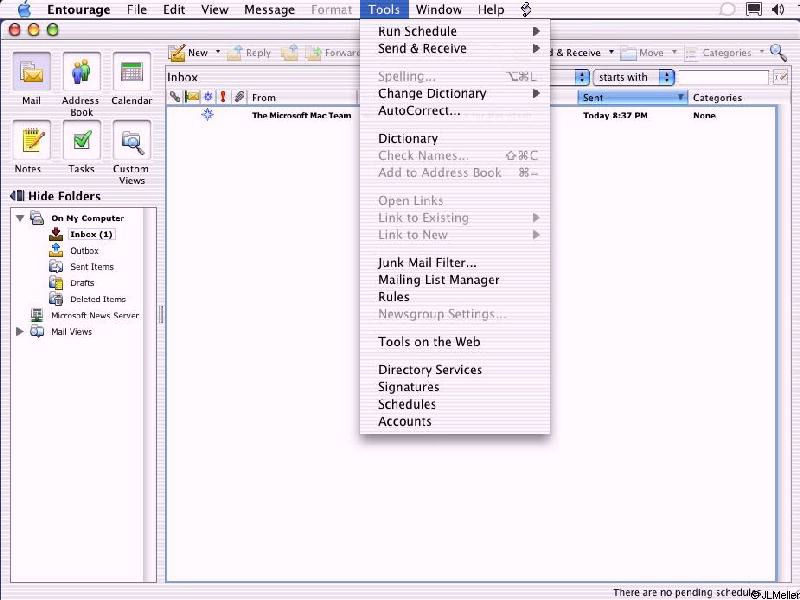Click the Drafts folder icon
800x600 pixels.
pos(56,283)
